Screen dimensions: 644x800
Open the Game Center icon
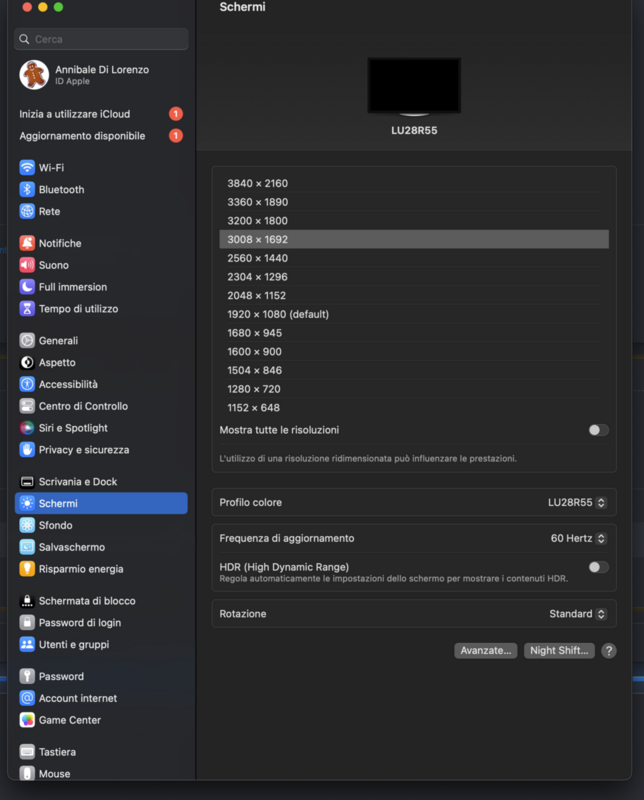[27, 720]
